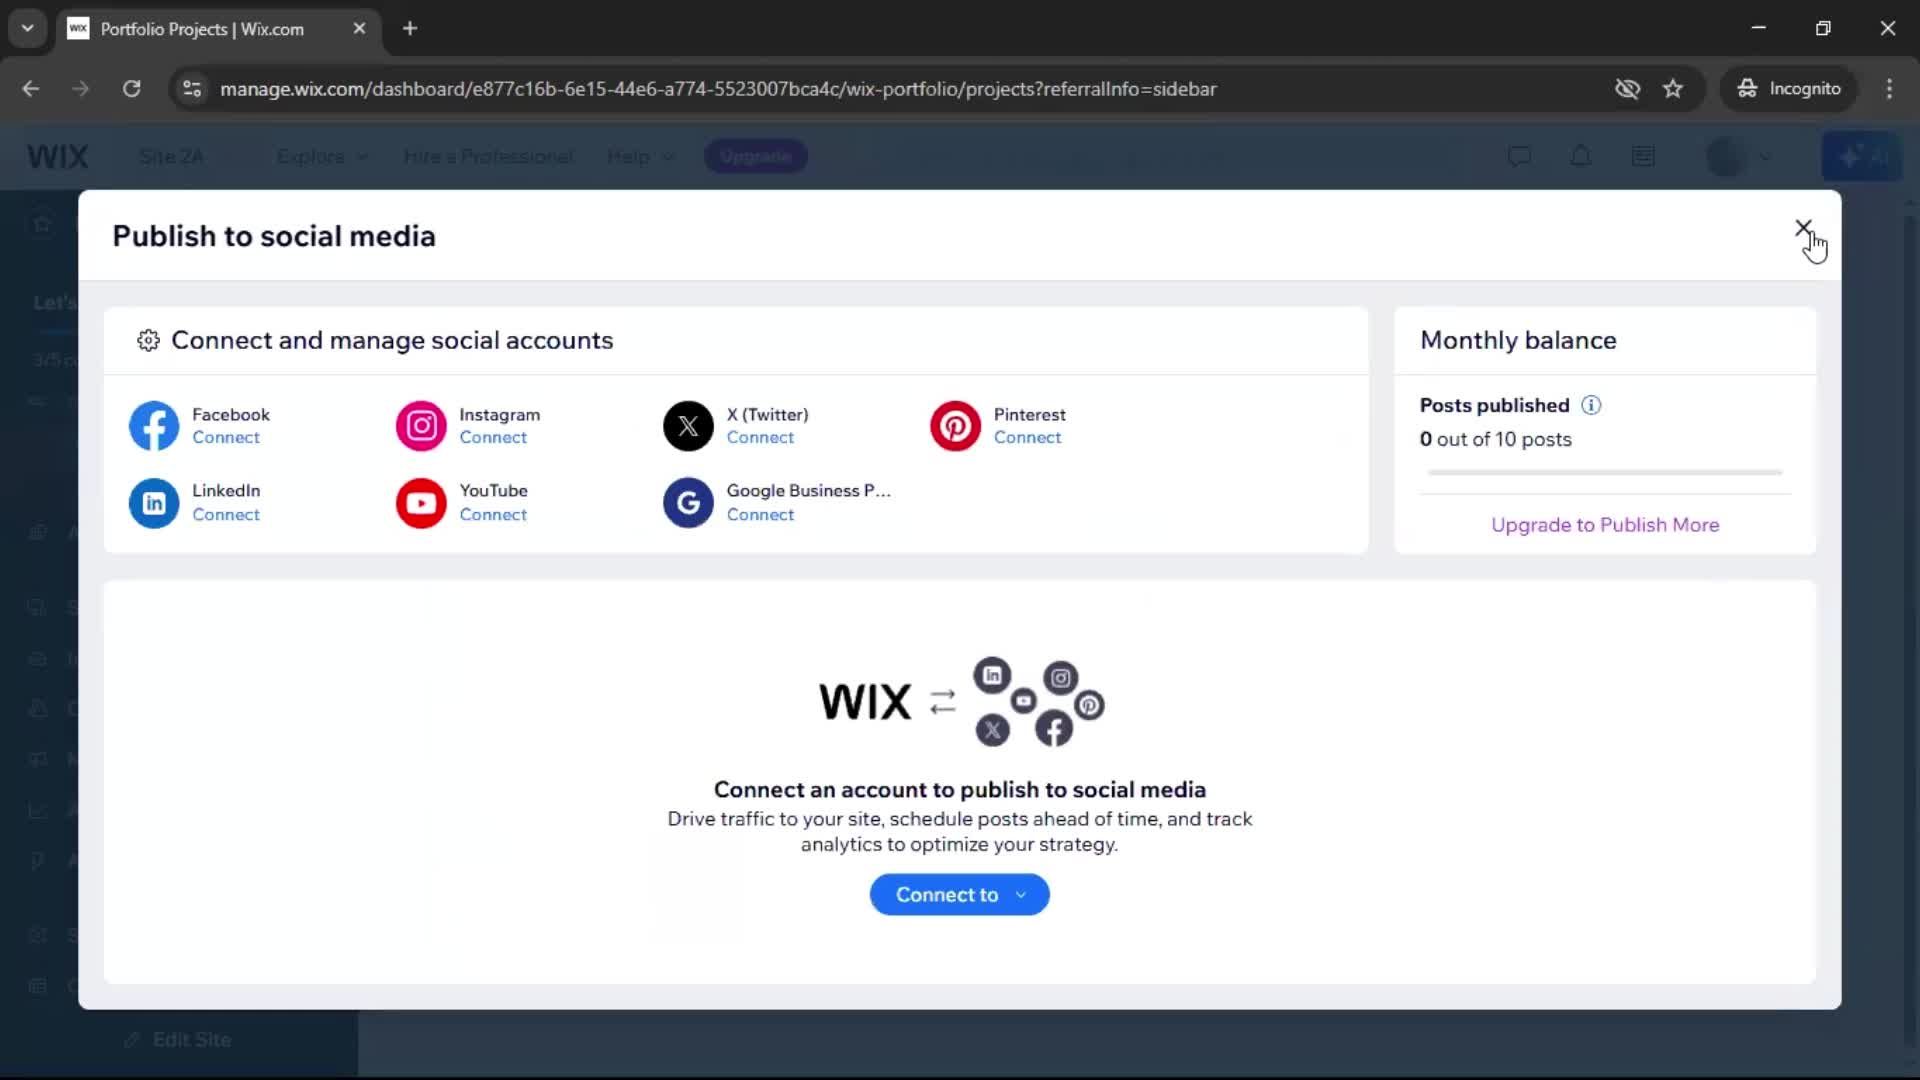Select the Portfolio Projects | Wix.com tab
1920x1080 pixels.
[218, 29]
